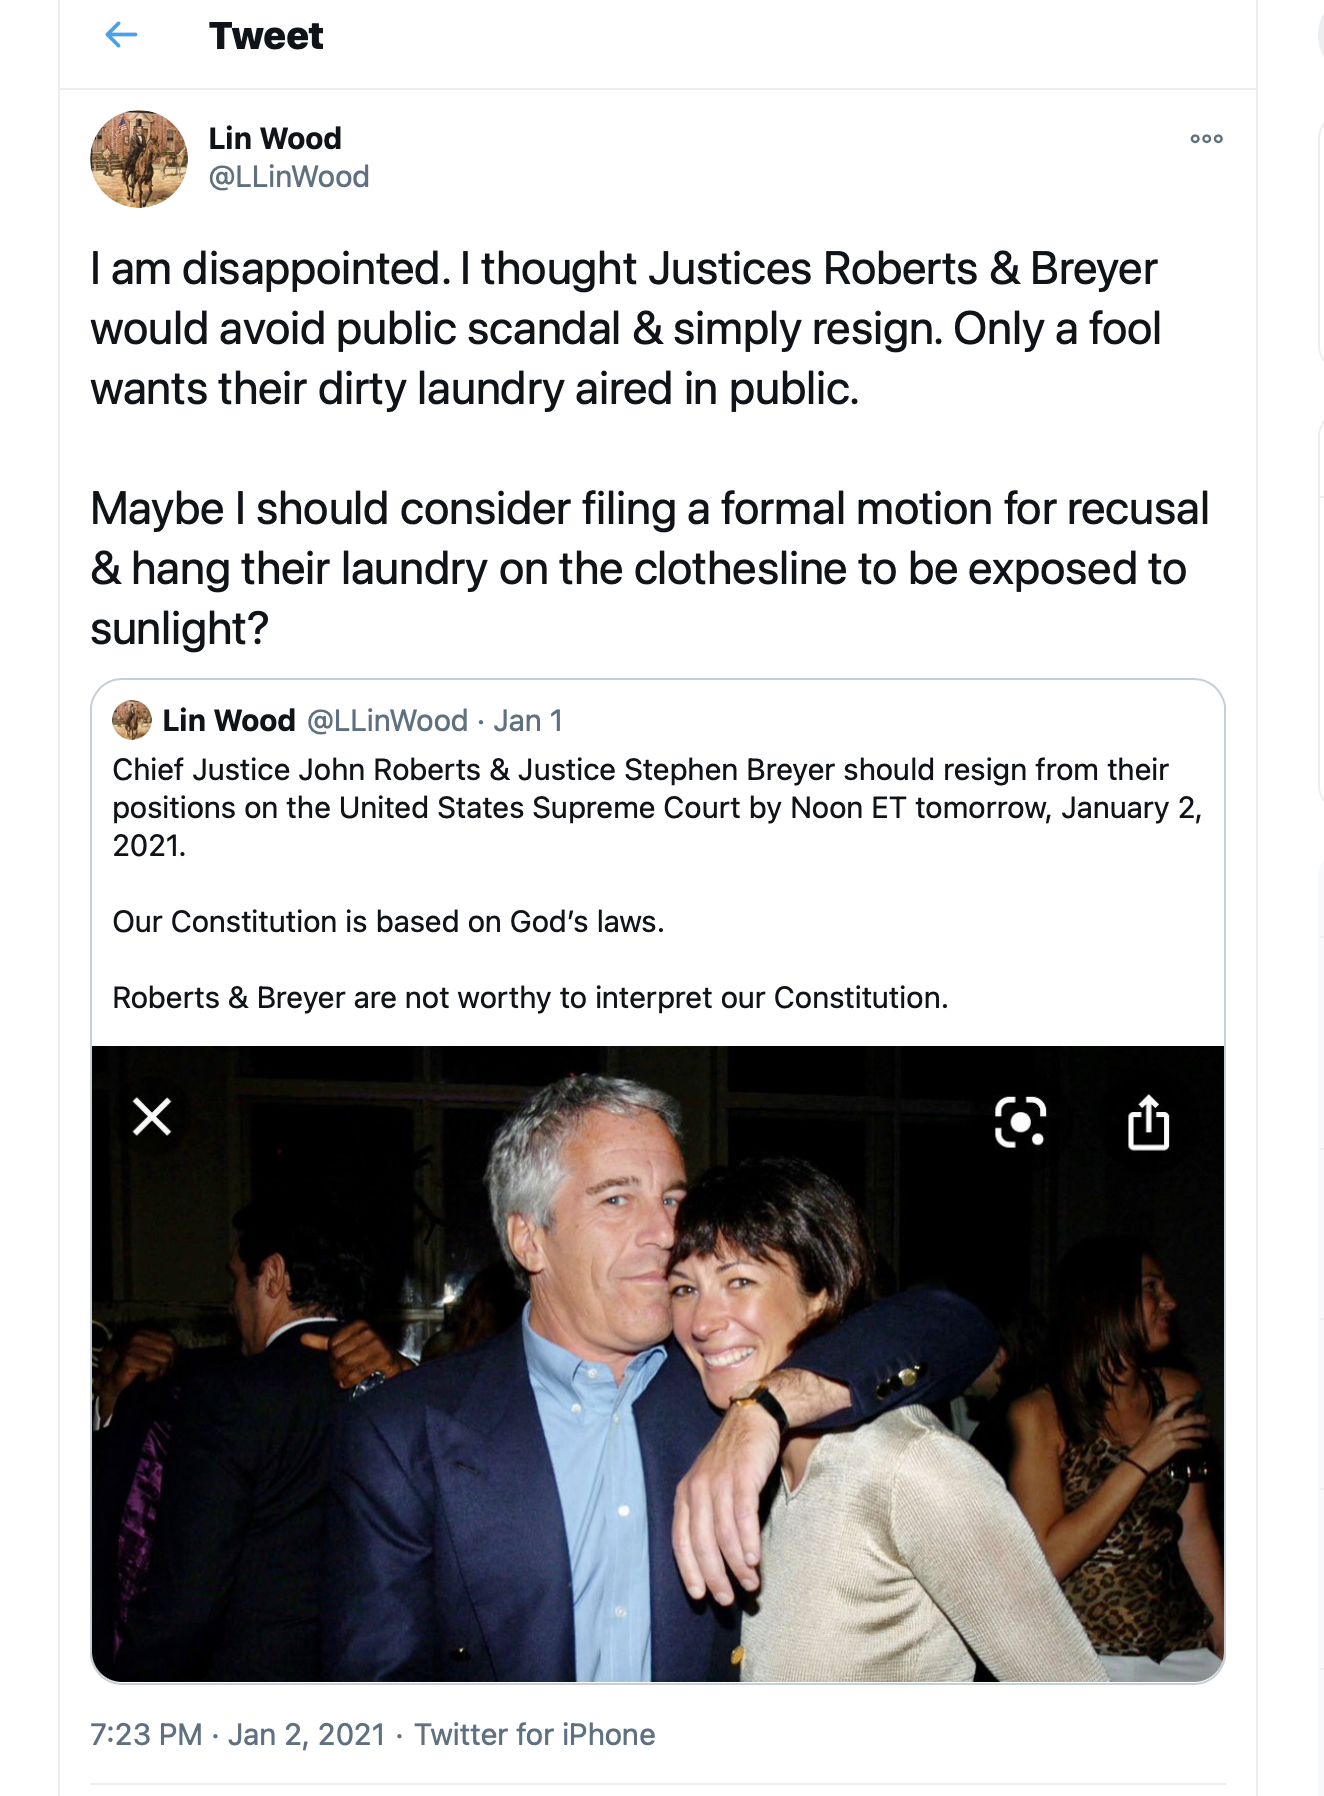Click Lin Wood's large profile avatar

pos(139,159)
